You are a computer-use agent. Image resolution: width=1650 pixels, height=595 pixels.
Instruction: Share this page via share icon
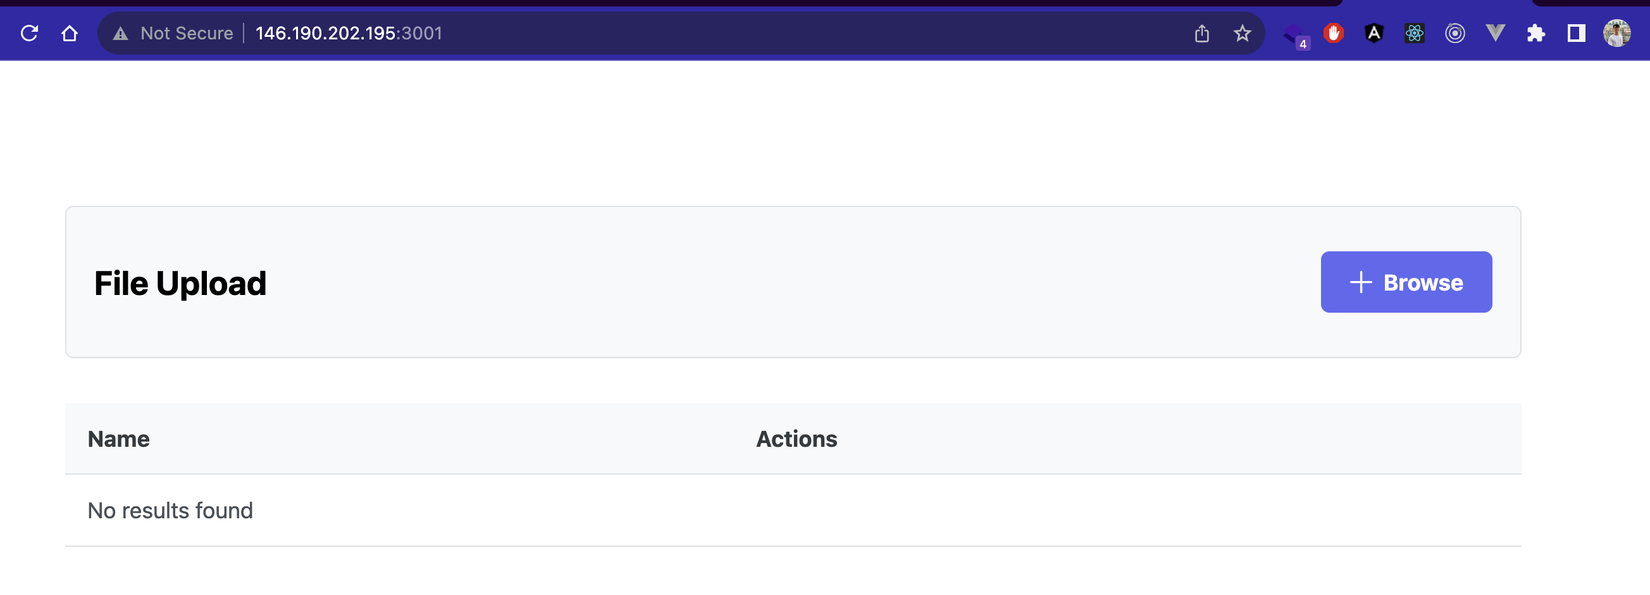[x=1202, y=34]
